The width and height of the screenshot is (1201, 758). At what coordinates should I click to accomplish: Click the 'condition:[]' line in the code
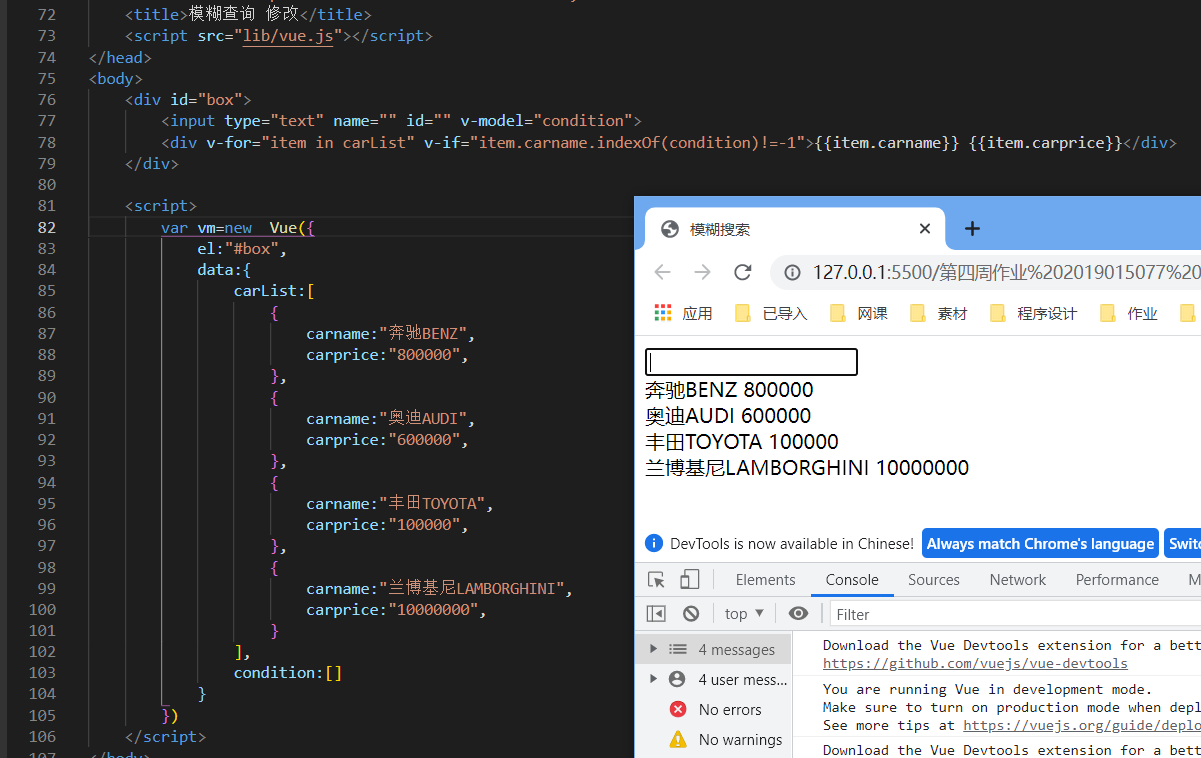point(288,673)
